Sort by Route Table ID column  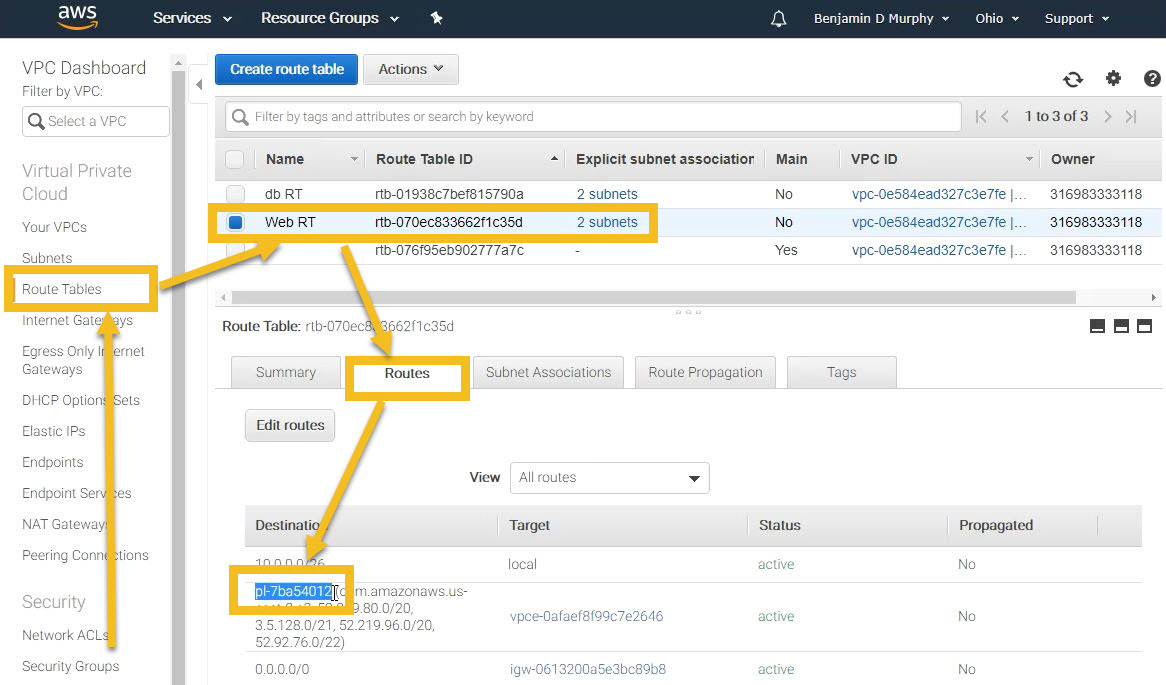(466, 159)
